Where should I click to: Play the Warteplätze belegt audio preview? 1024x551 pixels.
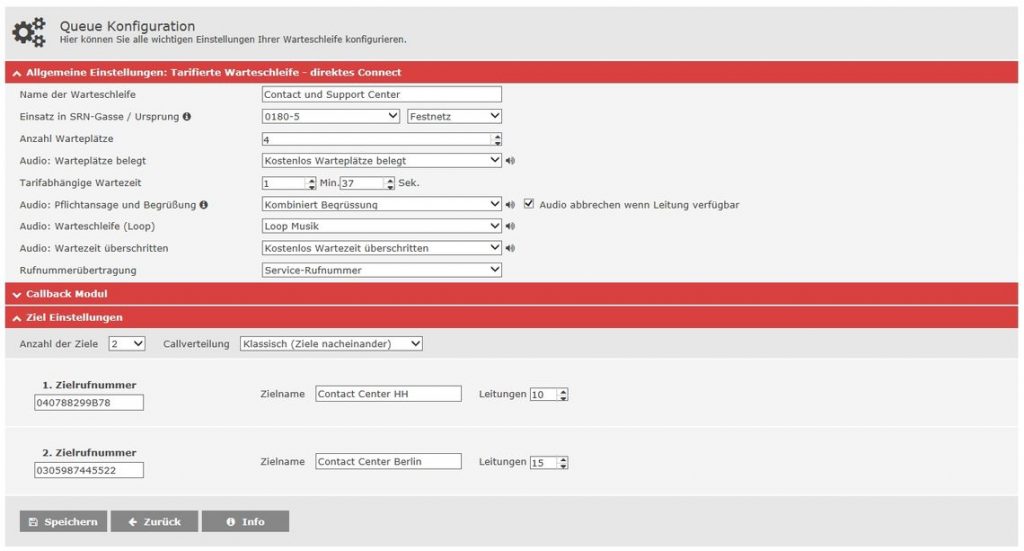coord(510,160)
